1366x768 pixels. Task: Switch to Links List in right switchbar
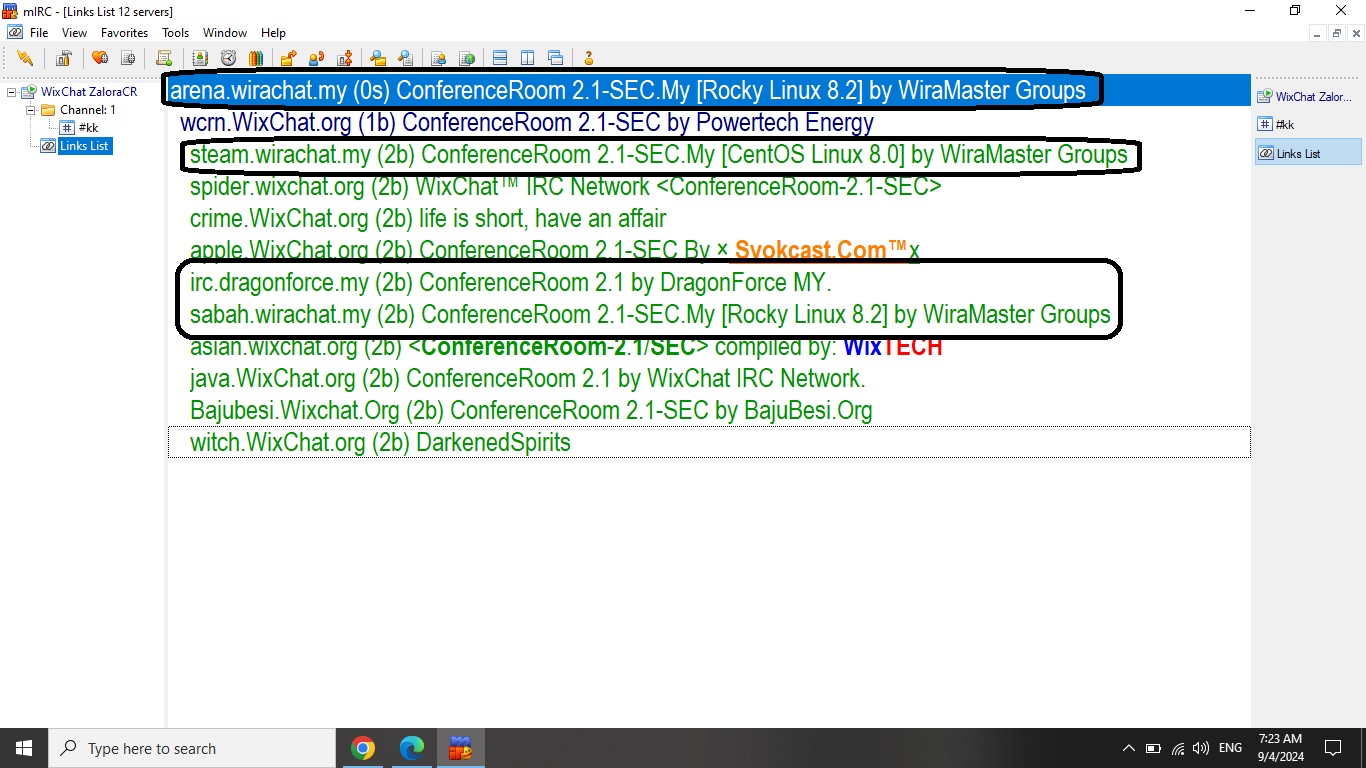pos(1308,153)
